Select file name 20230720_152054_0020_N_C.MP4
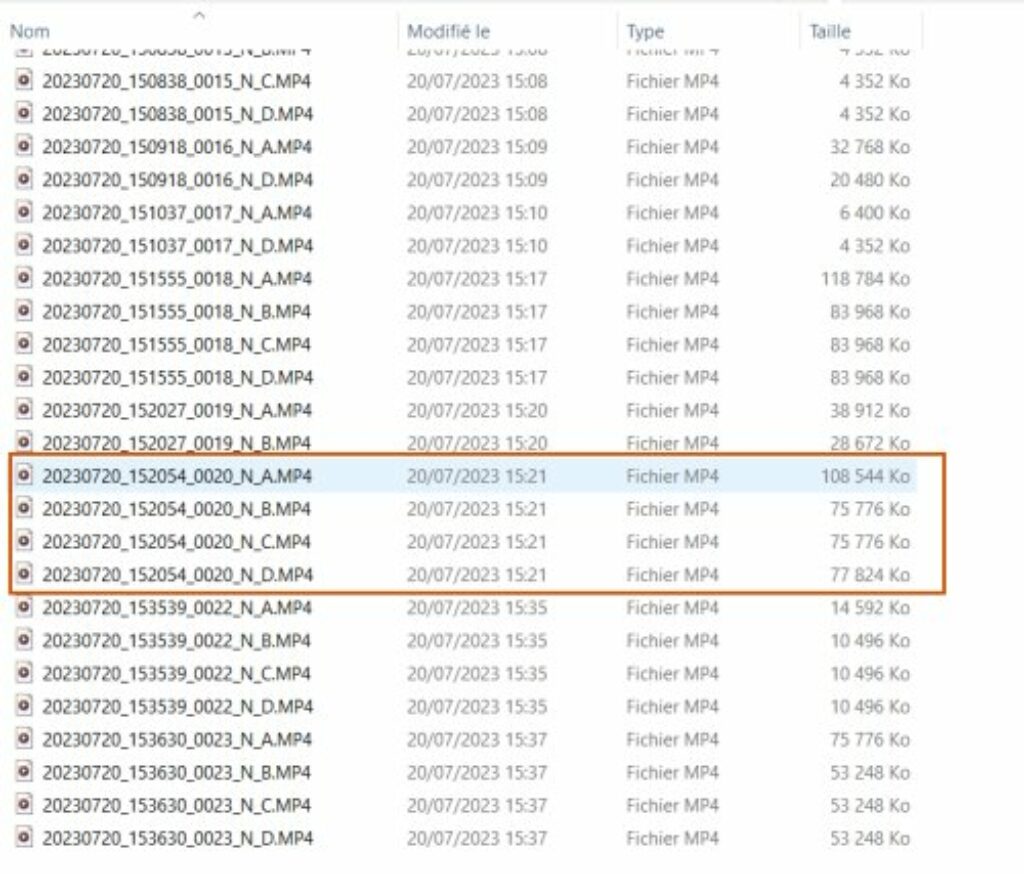 point(177,542)
